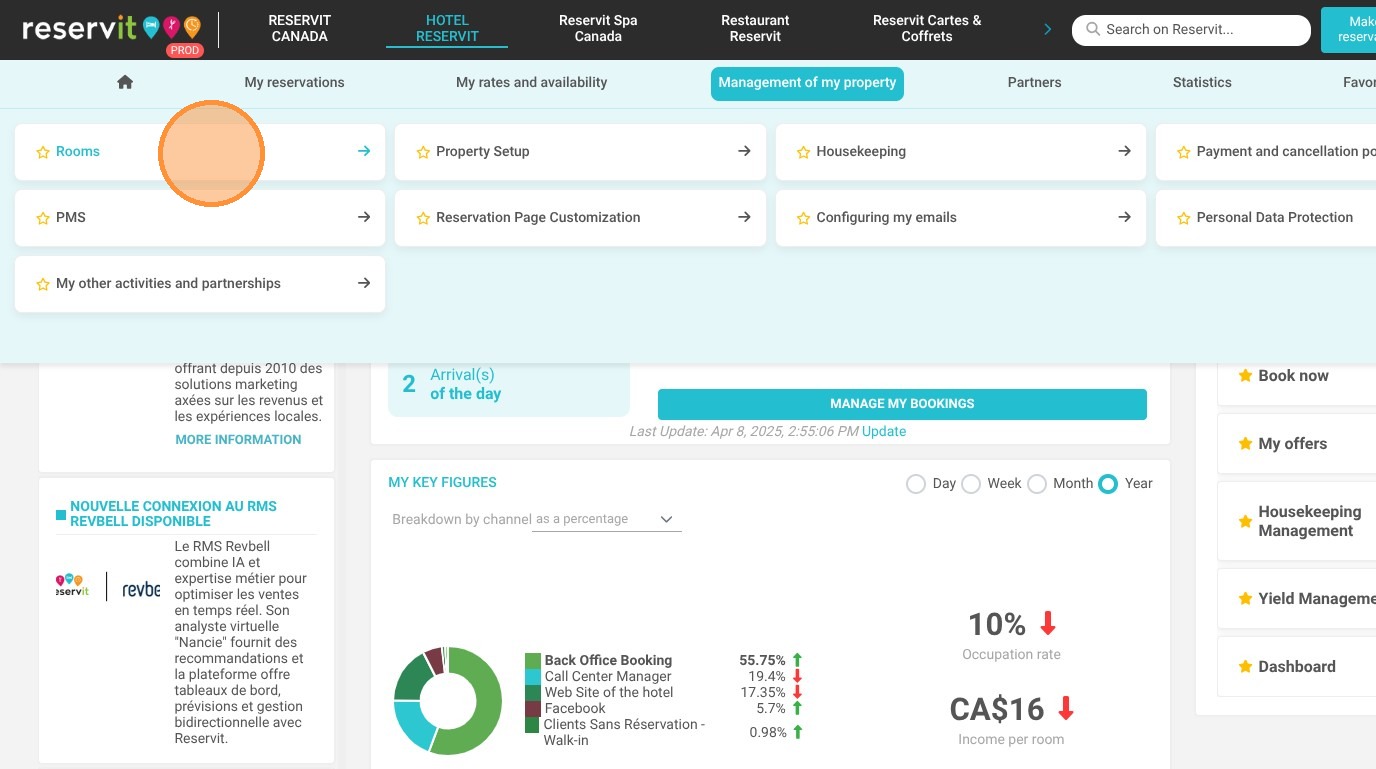This screenshot has width=1376, height=769.
Task: Click the PMS card arrow
Action: pyautogui.click(x=364, y=217)
